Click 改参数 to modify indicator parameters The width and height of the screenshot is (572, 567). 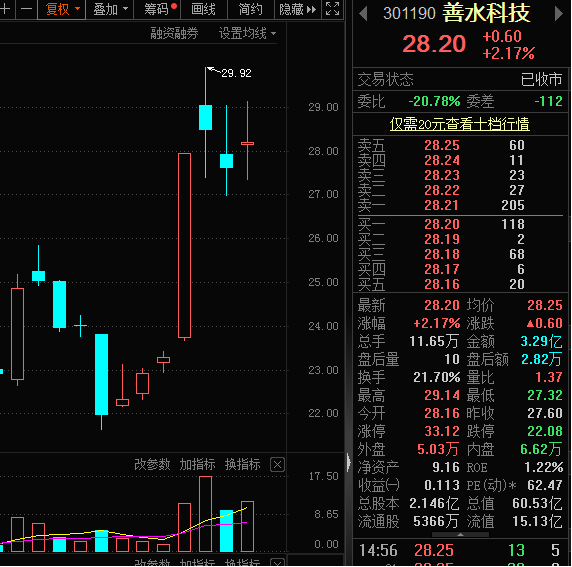point(152,464)
